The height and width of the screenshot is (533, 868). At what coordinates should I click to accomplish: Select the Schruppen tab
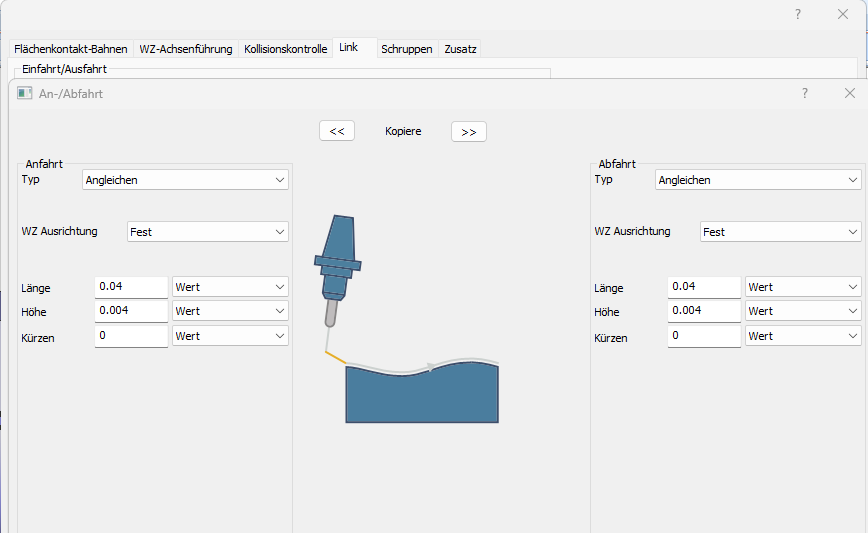click(406, 49)
